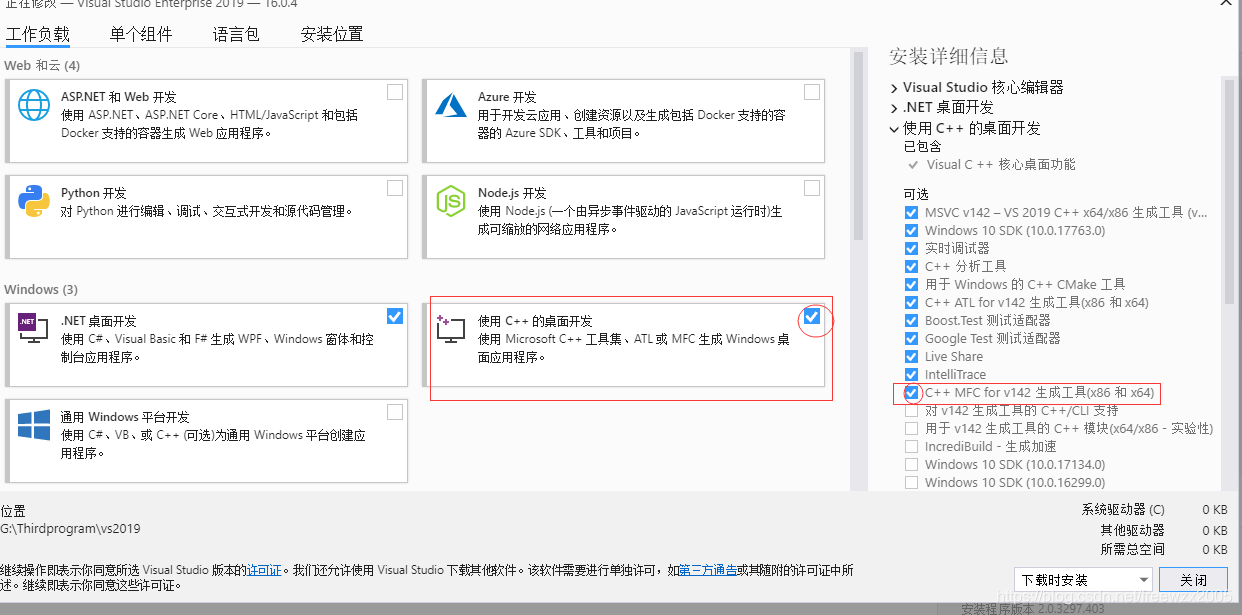Viewport: 1242px width, 615px height.
Task: Collapse 使用 C++ 的桌面开发 details section
Action: (x=894, y=129)
